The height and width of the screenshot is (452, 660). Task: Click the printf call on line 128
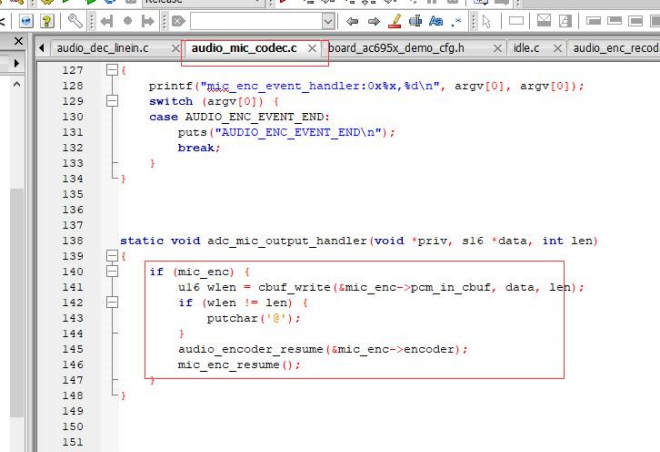point(366,86)
